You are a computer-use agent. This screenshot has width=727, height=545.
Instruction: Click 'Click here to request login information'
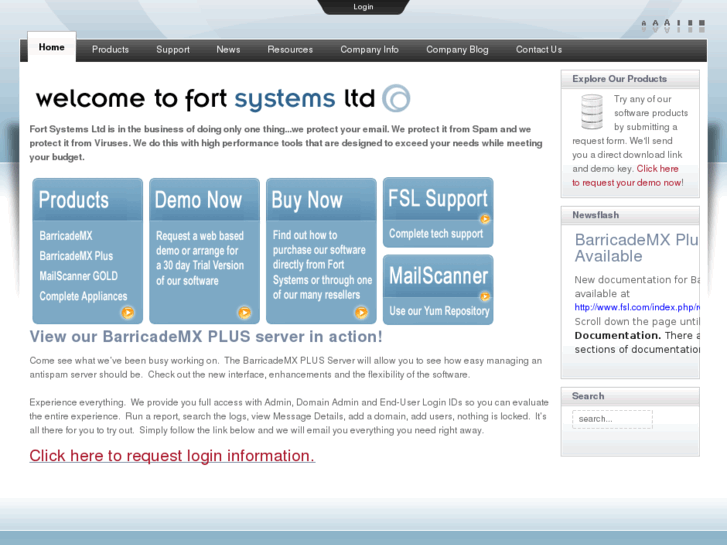[x=172, y=455]
